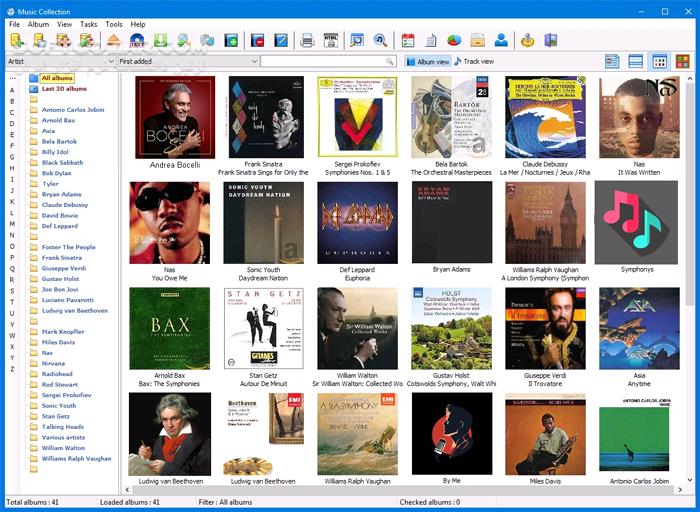
Task: Open the Album menu
Action: pyautogui.click(x=38, y=24)
